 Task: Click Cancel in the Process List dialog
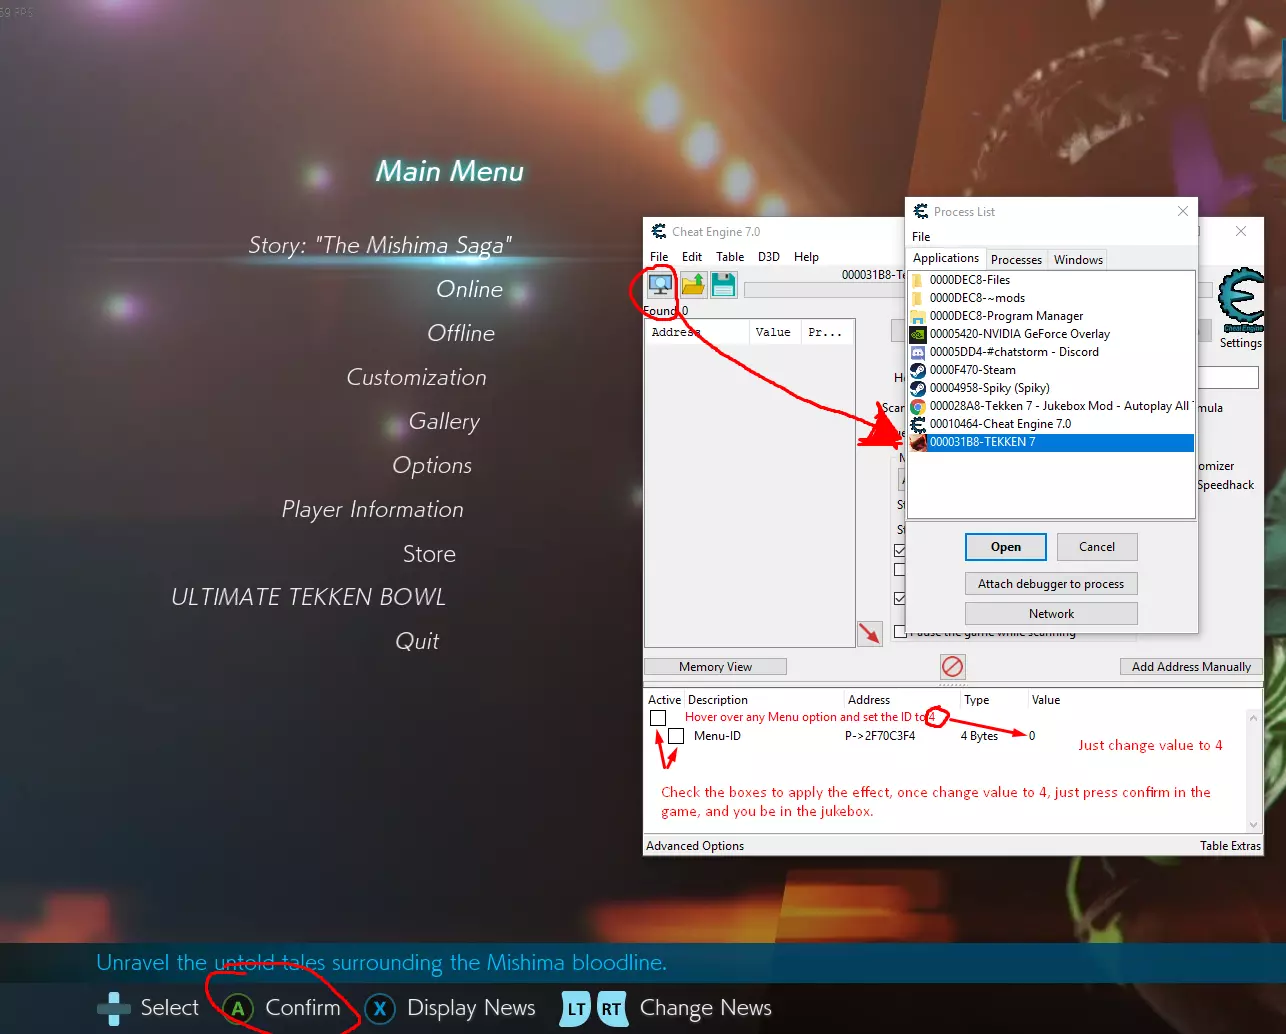pos(1097,547)
